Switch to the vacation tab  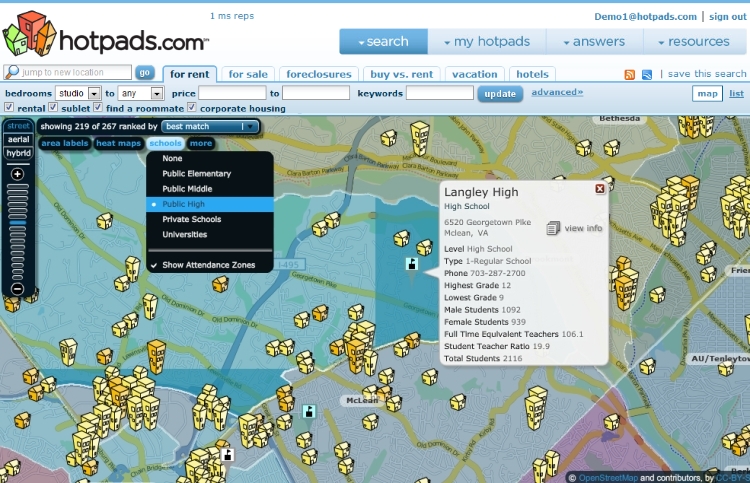pyautogui.click(x=474, y=74)
